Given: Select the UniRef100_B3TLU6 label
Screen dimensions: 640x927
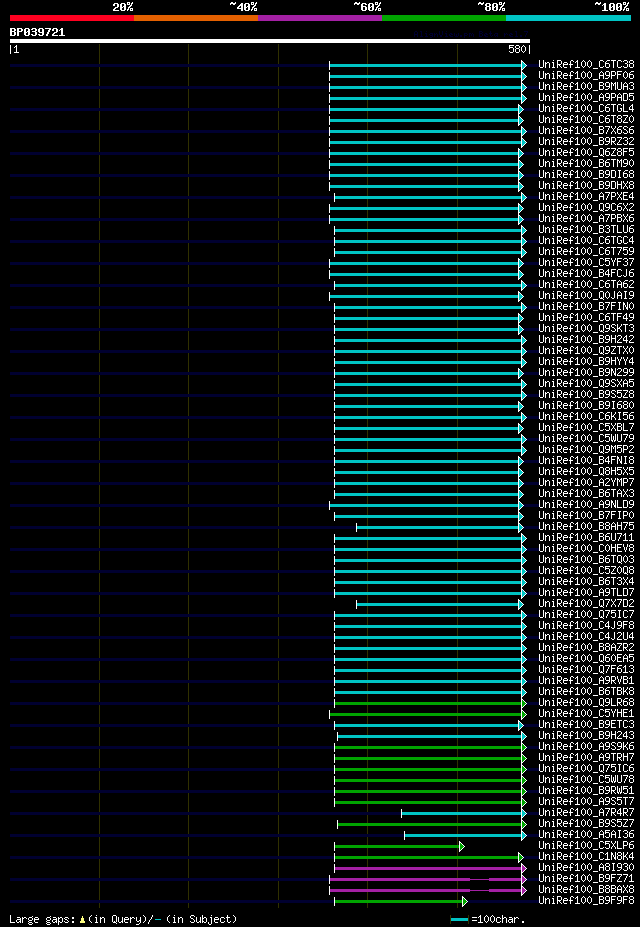Looking at the screenshot, I should tap(586, 230).
